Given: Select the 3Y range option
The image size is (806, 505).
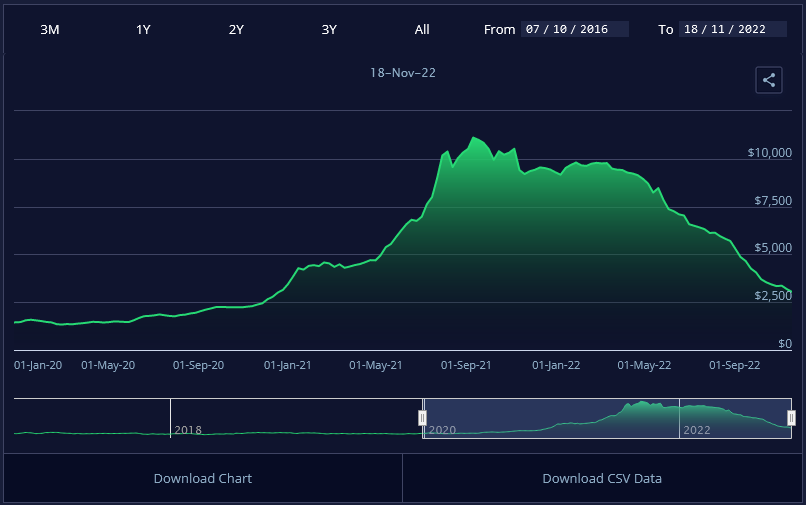Looking at the screenshot, I should click(x=329, y=29).
